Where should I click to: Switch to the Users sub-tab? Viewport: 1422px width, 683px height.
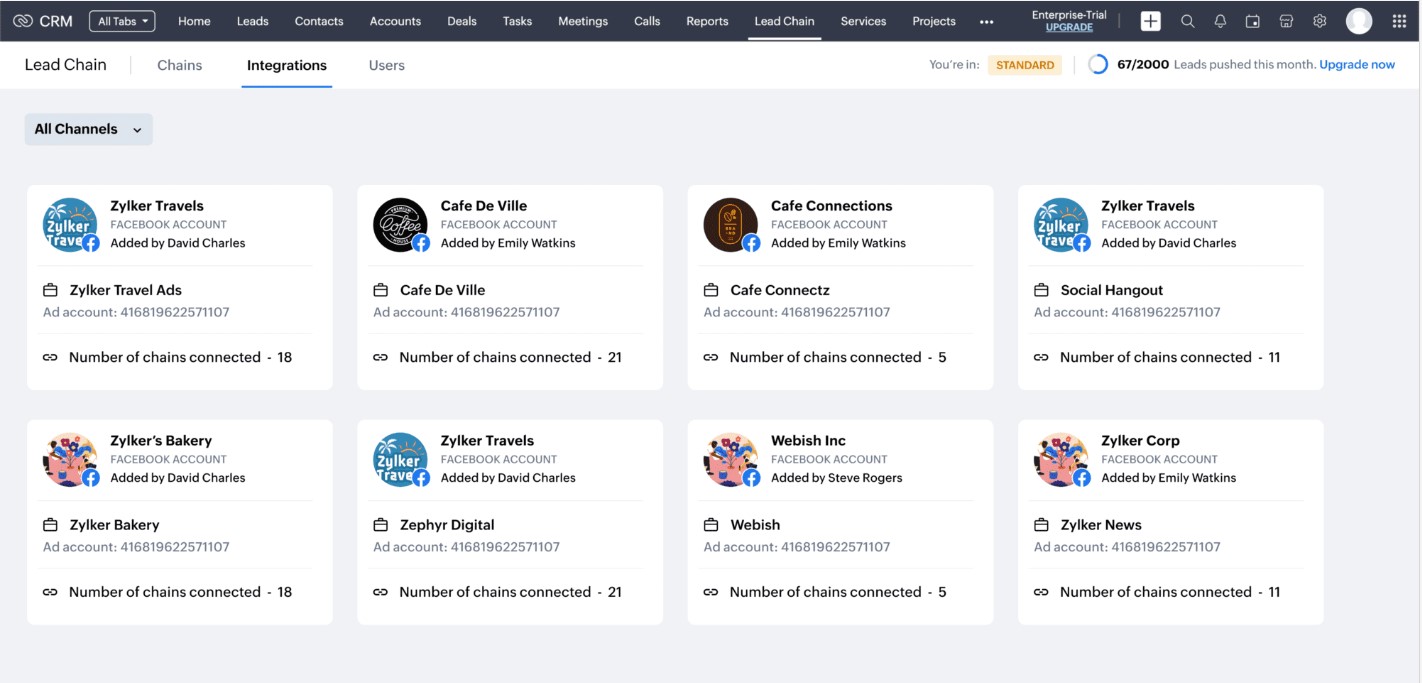pyautogui.click(x=387, y=65)
